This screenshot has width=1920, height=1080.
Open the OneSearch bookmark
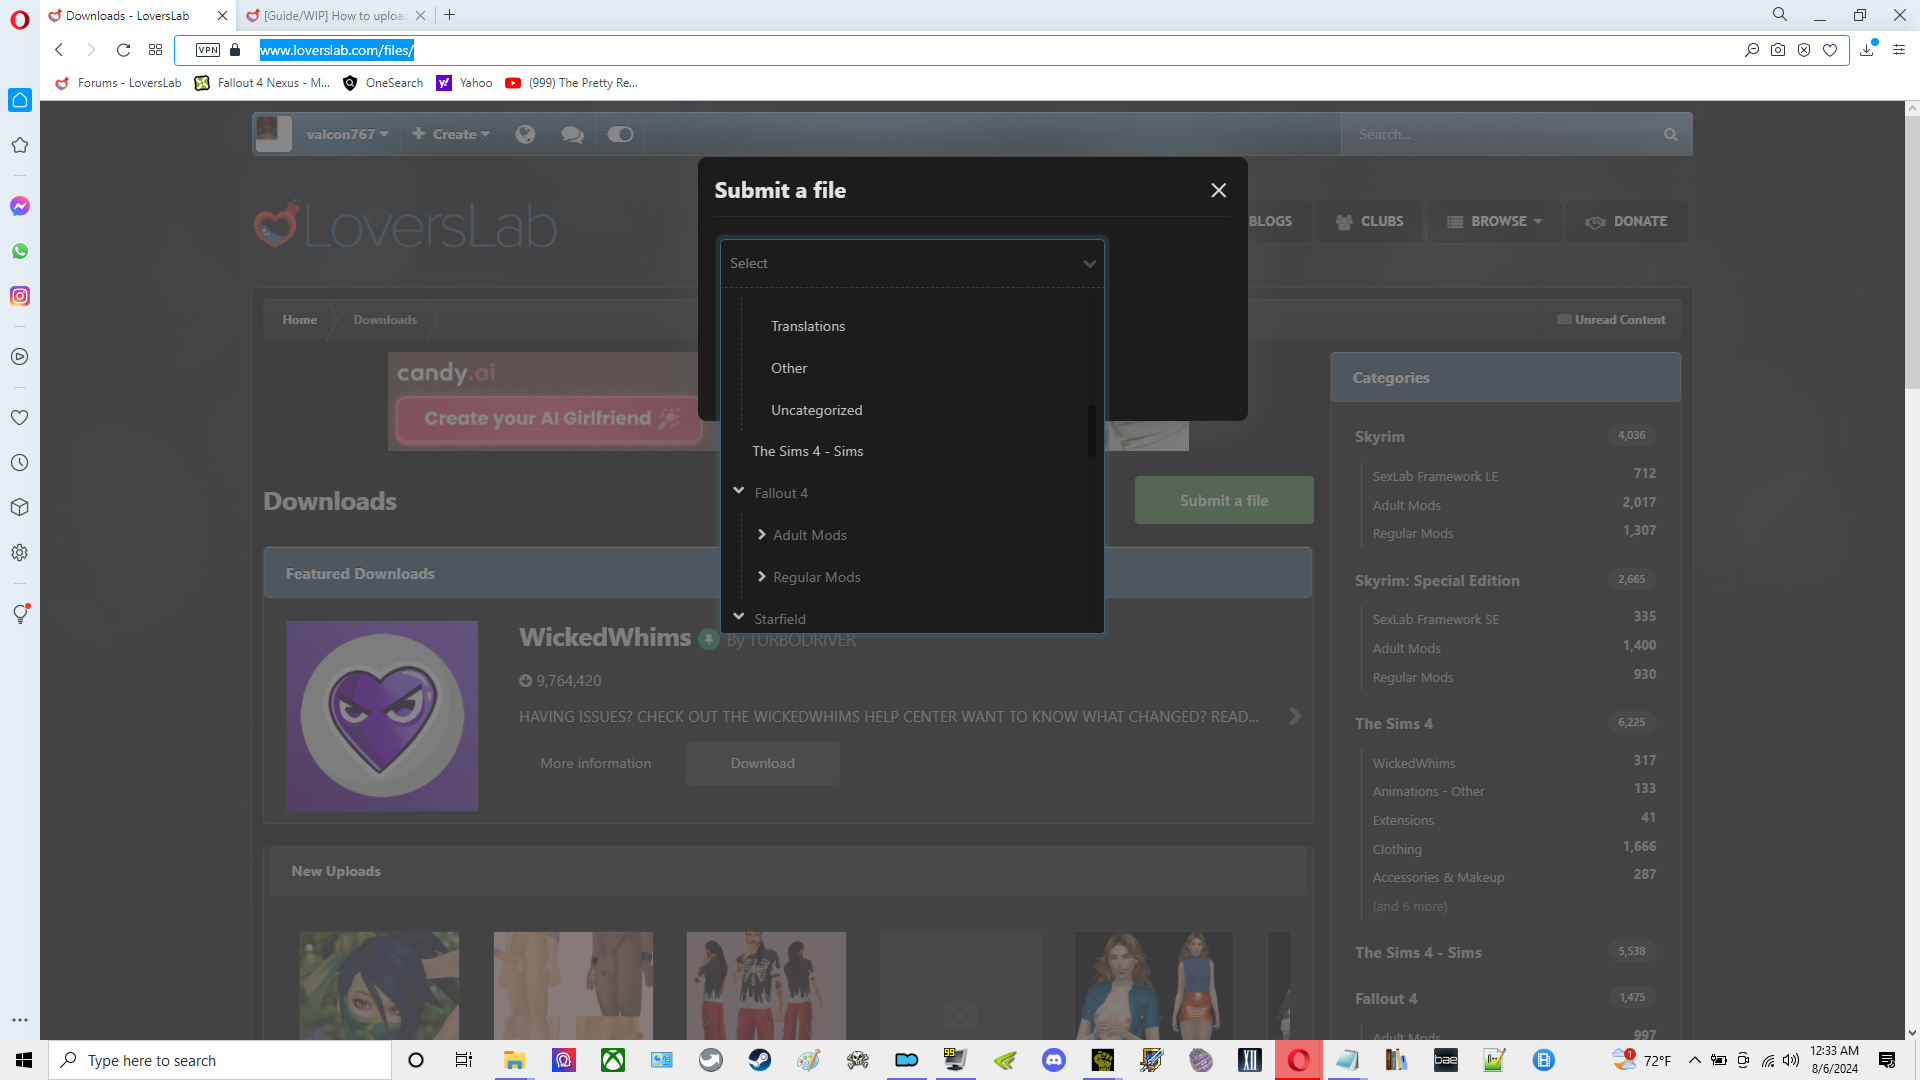pyautogui.click(x=383, y=83)
